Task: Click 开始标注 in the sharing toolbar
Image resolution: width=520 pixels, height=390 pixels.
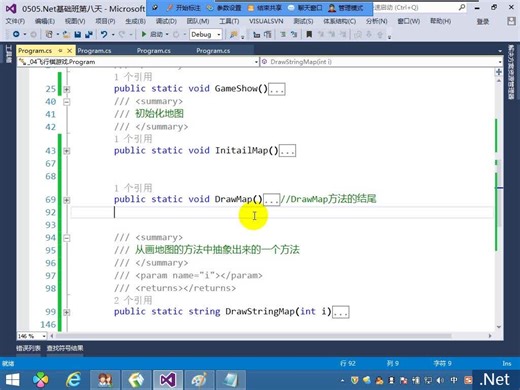Action: [x=184, y=8]
